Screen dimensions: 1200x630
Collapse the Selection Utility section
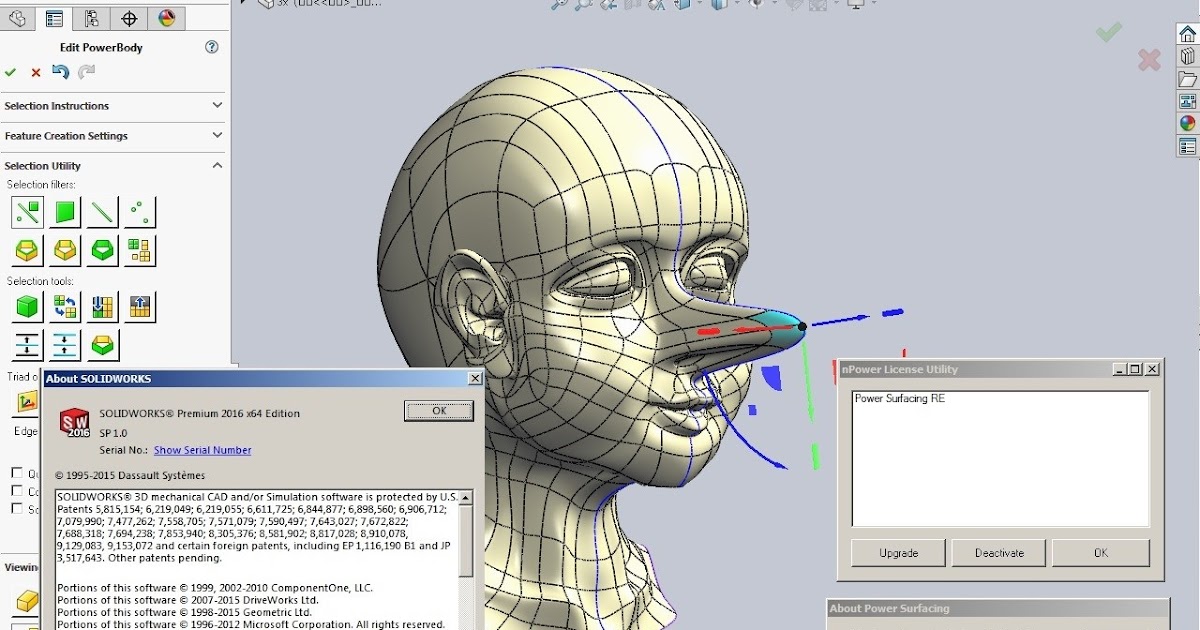point(217,165)
